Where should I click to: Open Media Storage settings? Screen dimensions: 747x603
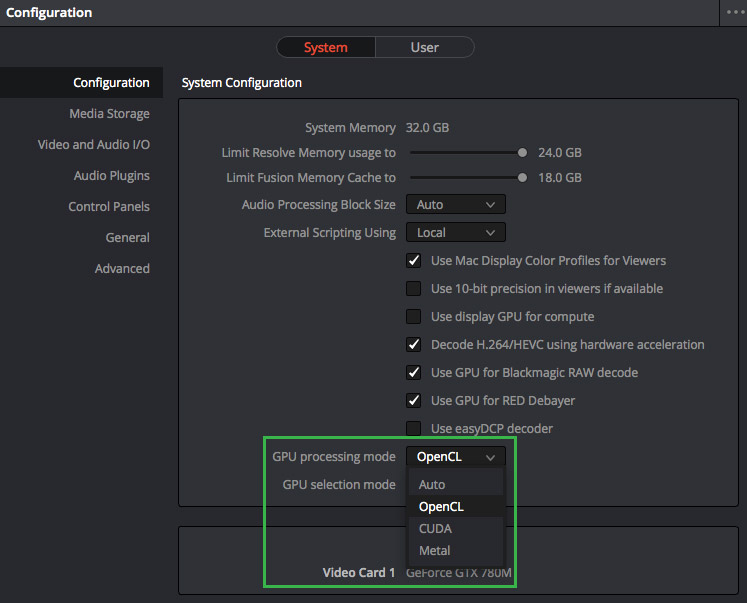(x=109, y=114)
